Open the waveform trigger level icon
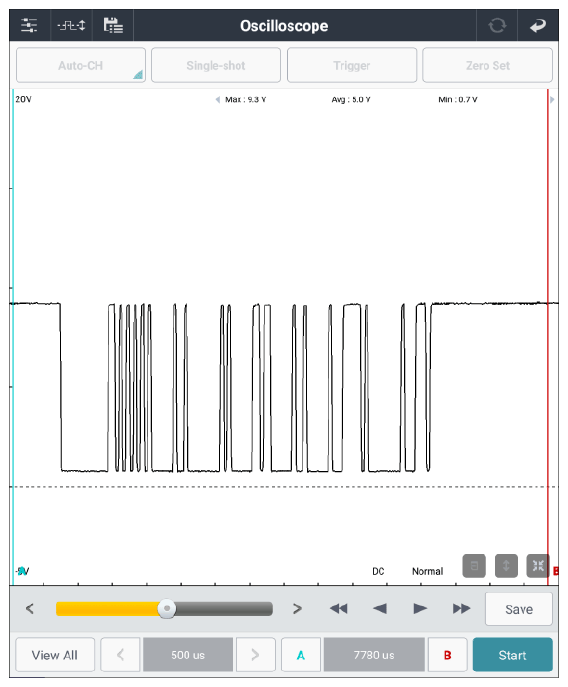Viewport: 568px width, 687px height. (x=71, y=25)
